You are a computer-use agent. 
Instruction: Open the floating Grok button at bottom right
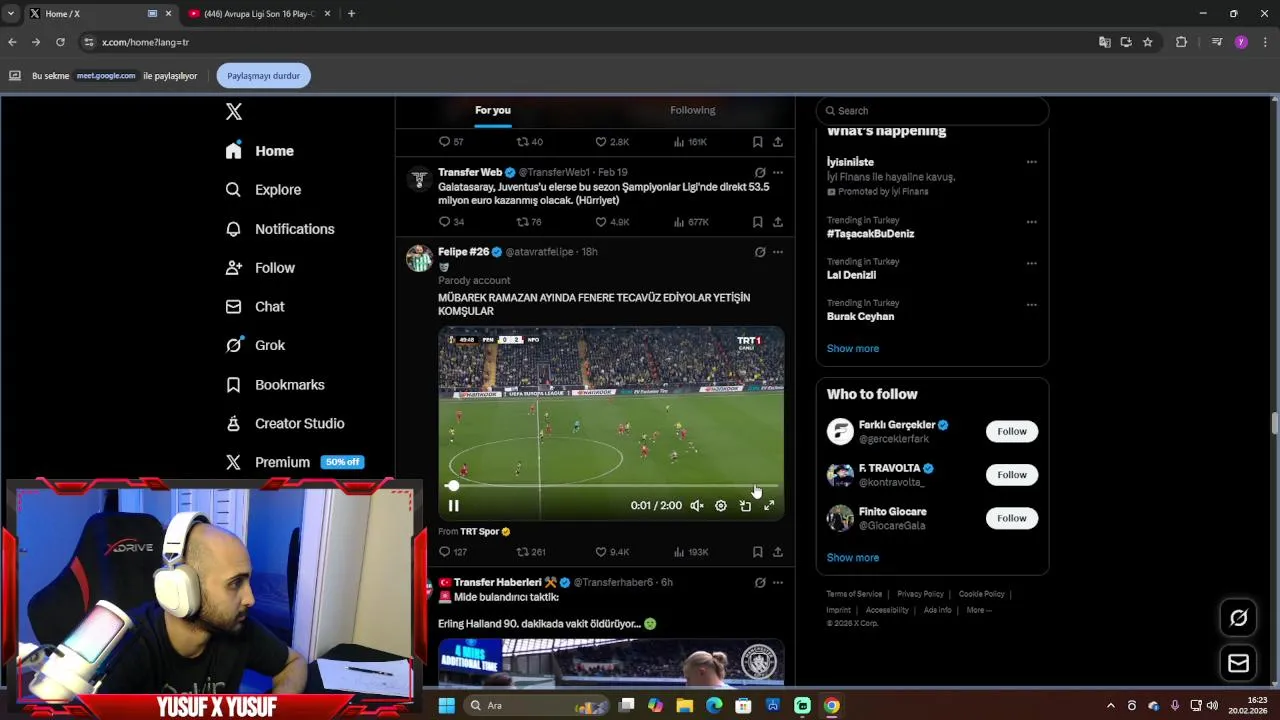click(x=1239, y=618)
